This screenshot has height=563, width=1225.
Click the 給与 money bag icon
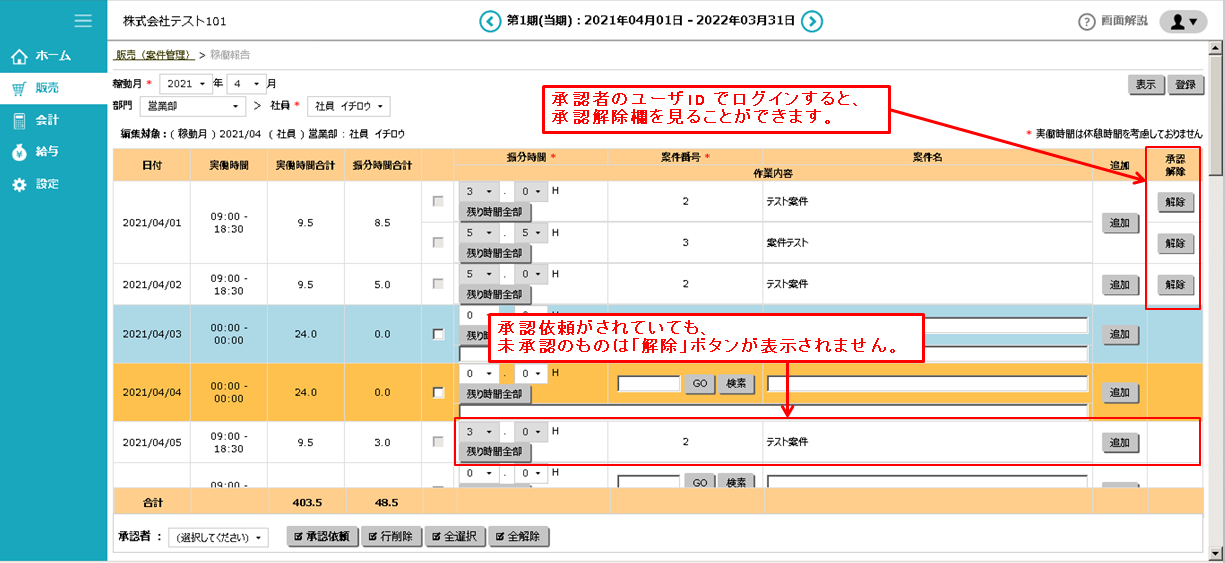click(x=19, y=152)
